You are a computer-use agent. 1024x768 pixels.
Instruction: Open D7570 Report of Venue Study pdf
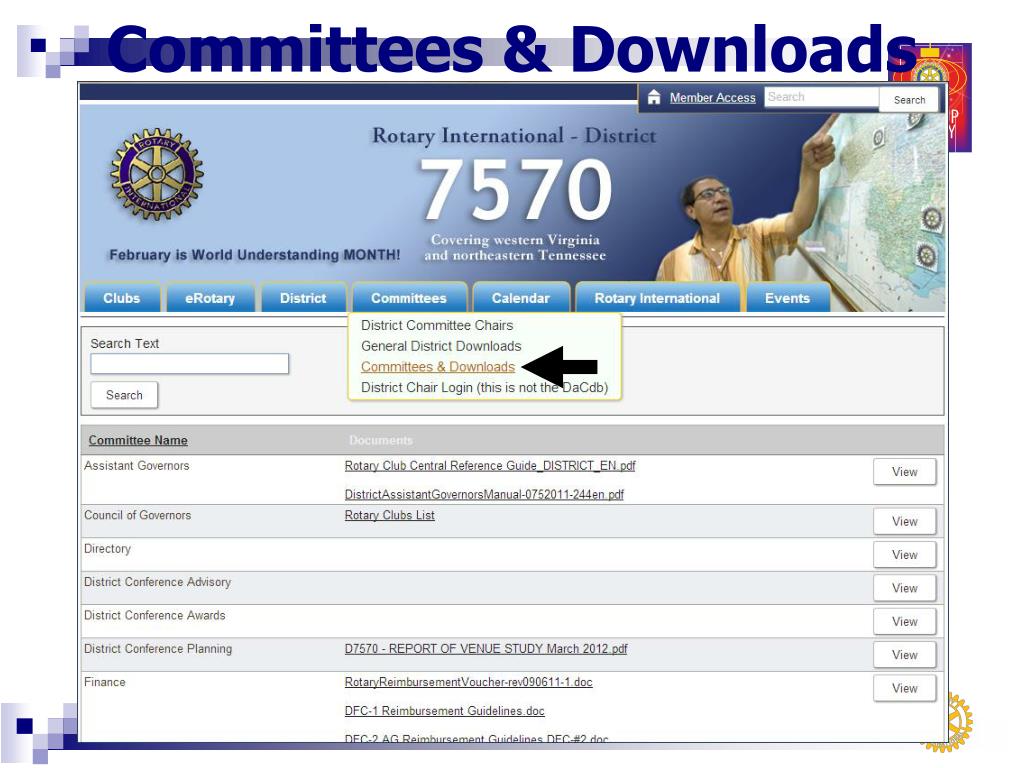pos(486,648)
